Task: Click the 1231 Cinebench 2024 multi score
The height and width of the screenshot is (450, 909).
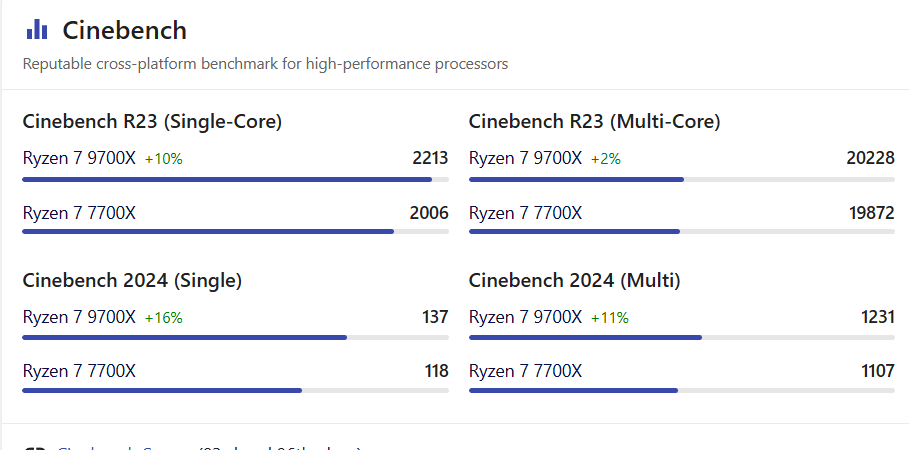Action: (x=877, y=317)
